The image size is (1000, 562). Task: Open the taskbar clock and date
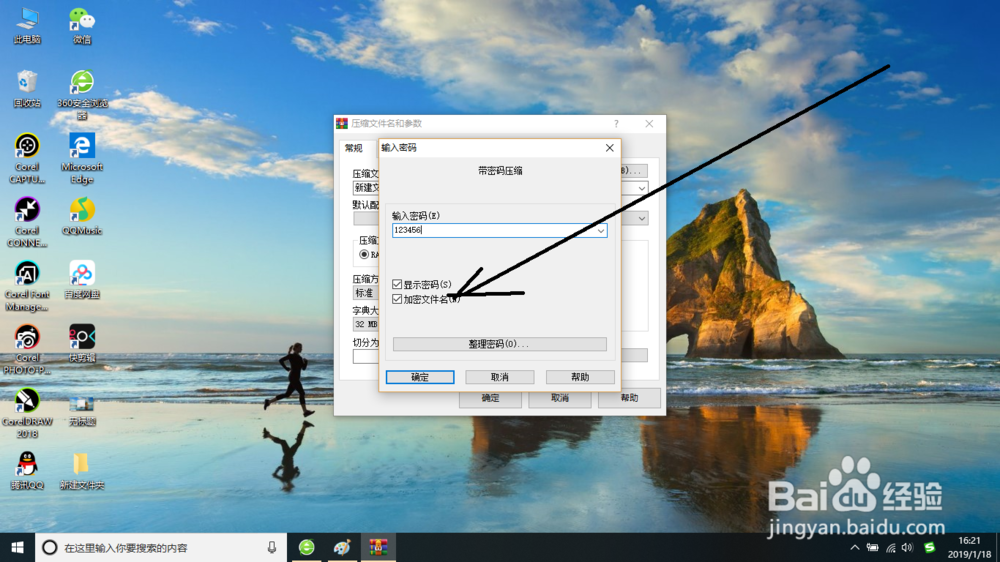[969, 547]
